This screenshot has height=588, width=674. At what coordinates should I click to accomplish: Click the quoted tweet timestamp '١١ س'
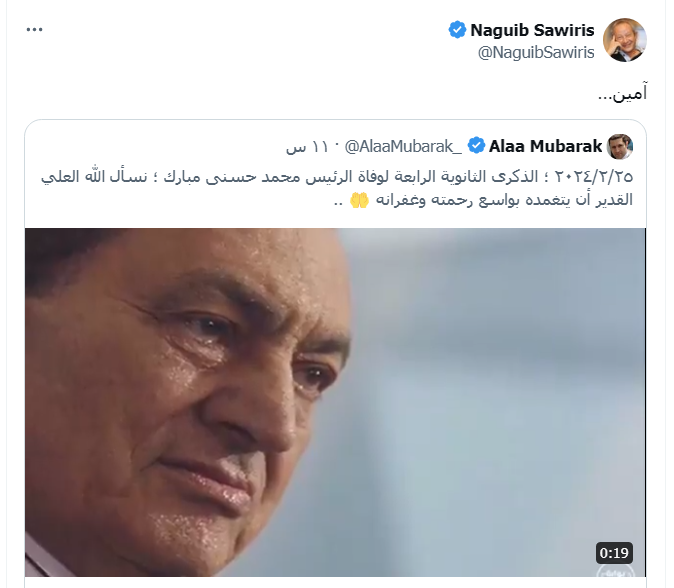coord(310,147)
